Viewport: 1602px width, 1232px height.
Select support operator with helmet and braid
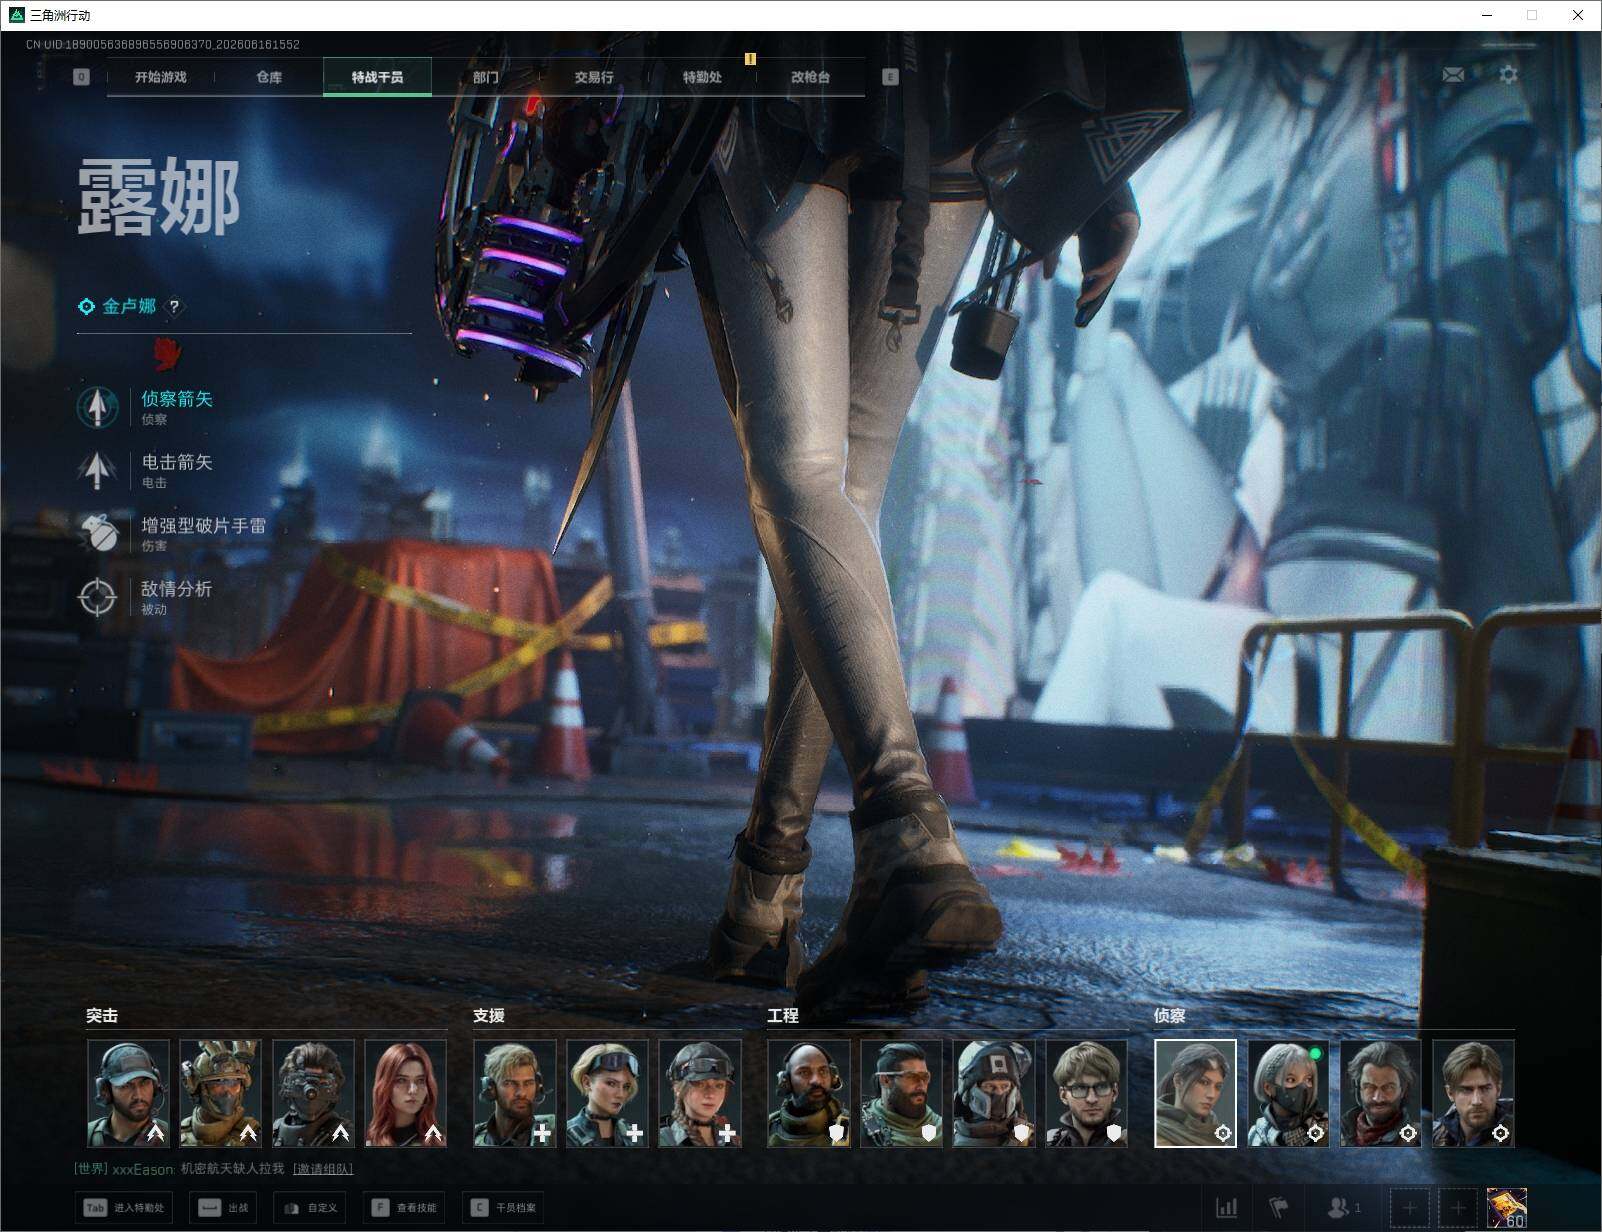click(700, 1093)
